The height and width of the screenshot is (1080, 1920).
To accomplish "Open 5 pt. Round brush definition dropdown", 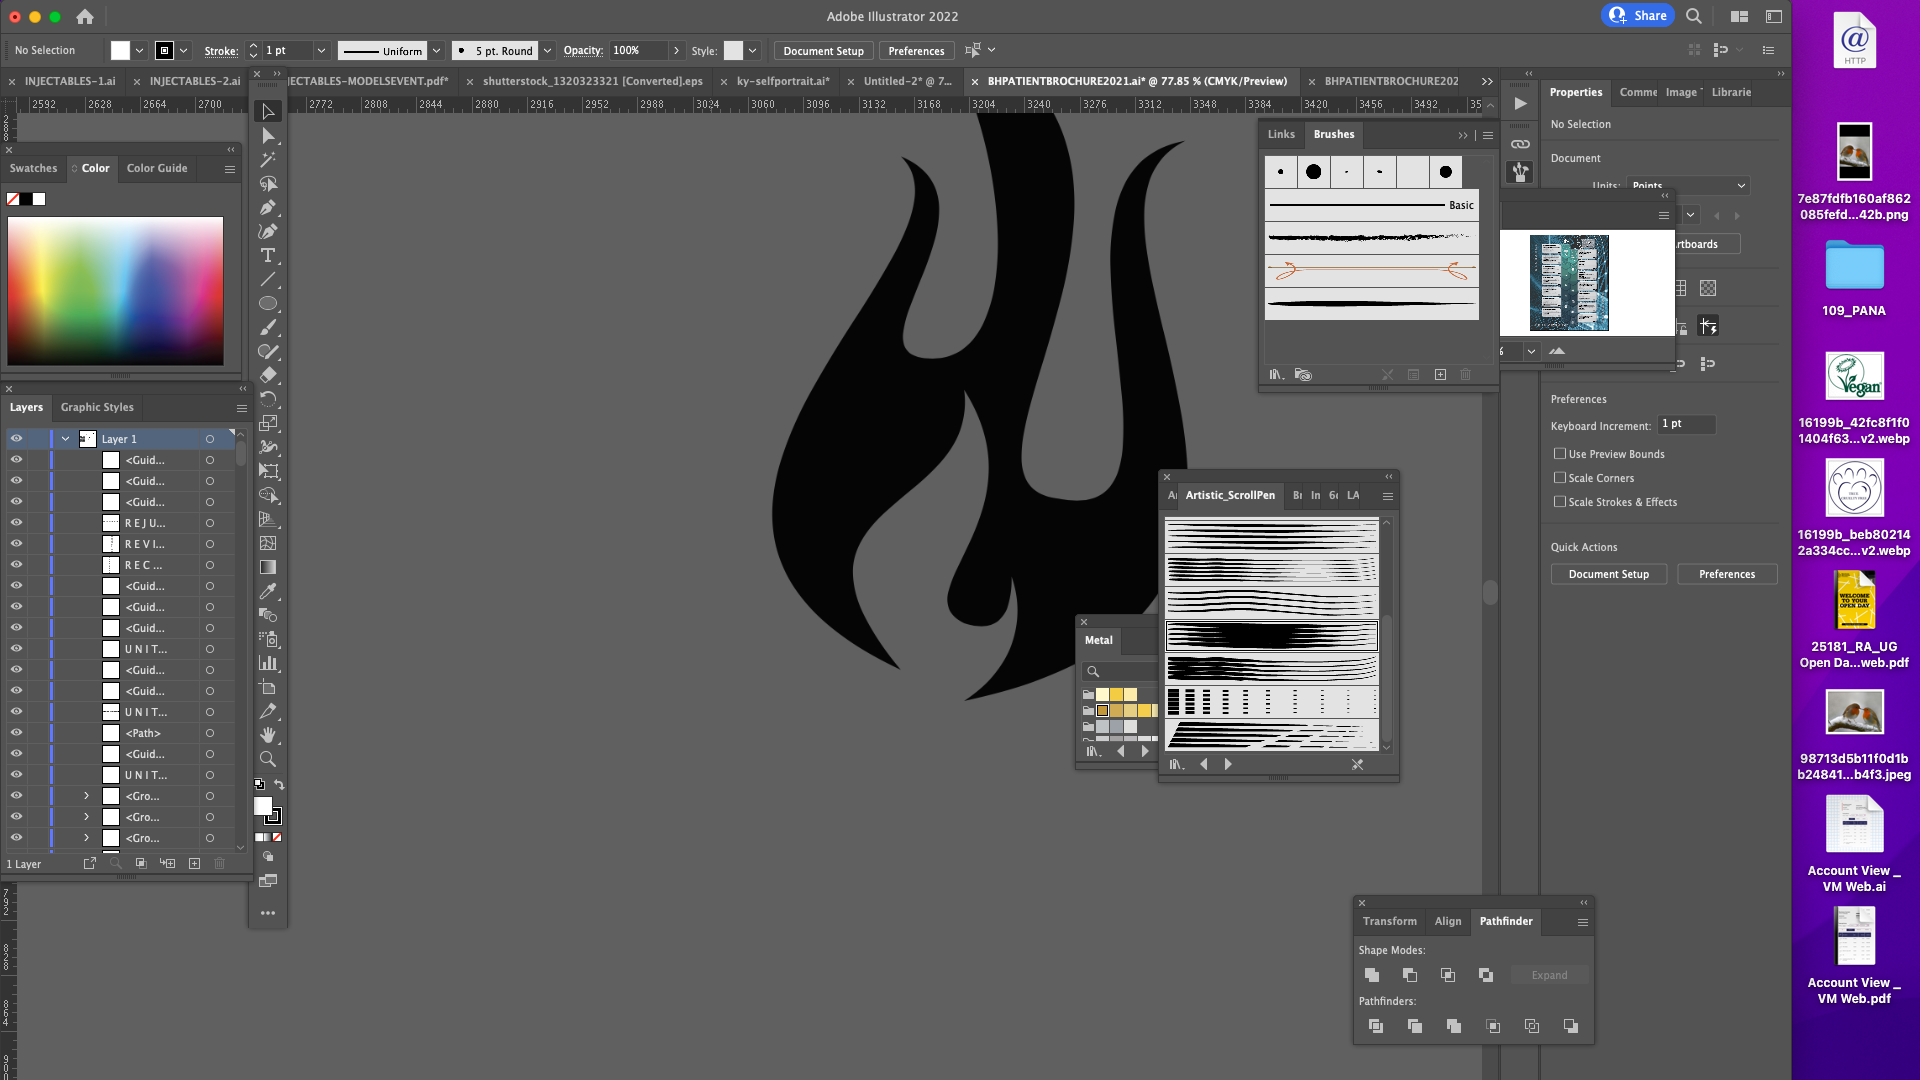I will [x=547, y=50].
